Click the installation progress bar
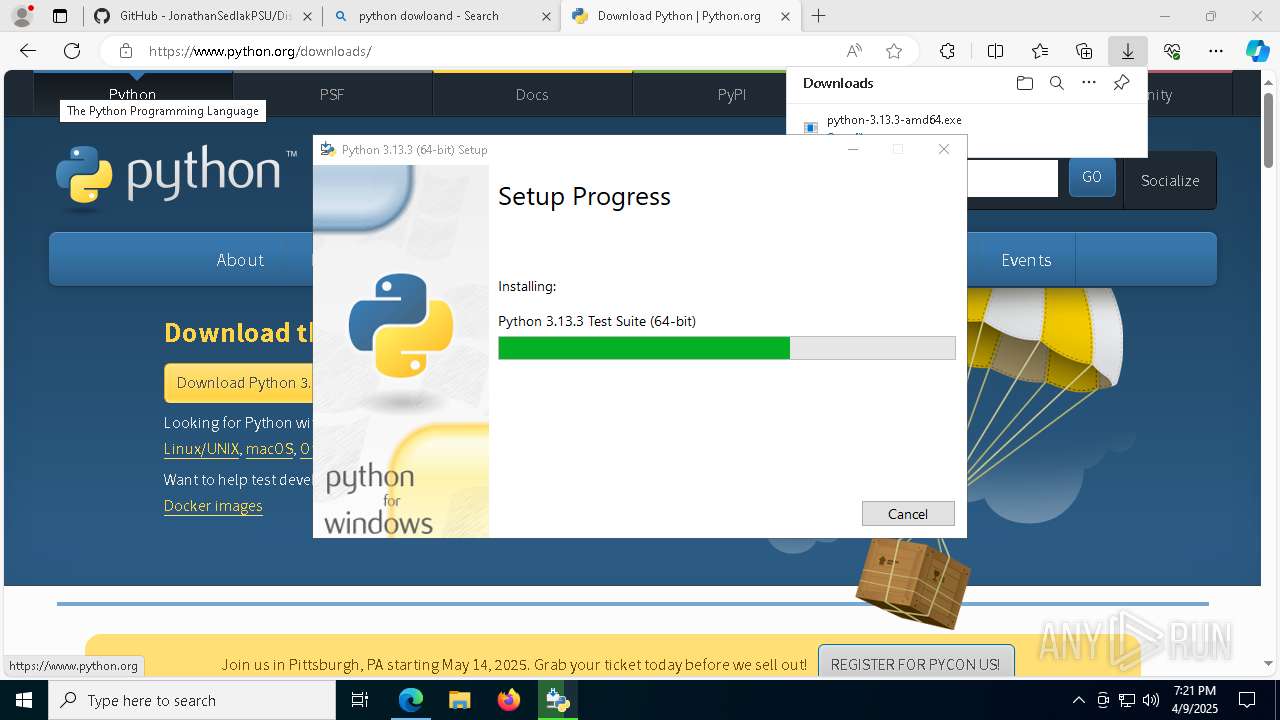The width and height of the screenshot is (1280, 720). (727, 348)
